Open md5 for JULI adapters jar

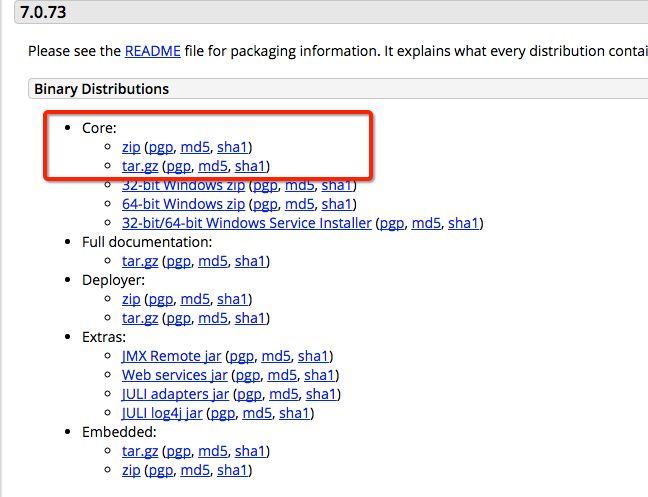[x=284, y=394]
